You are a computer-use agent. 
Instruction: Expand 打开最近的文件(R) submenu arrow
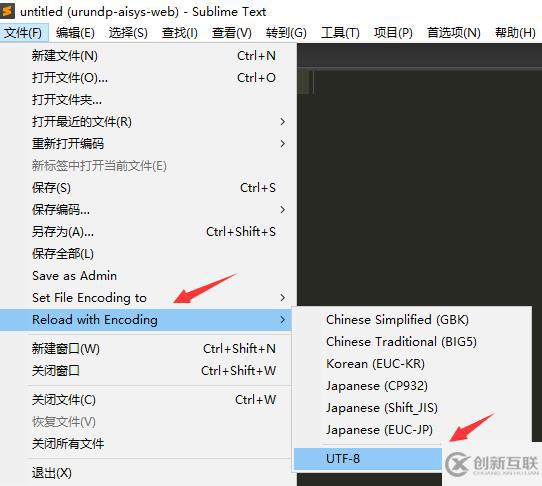(282, 121)
